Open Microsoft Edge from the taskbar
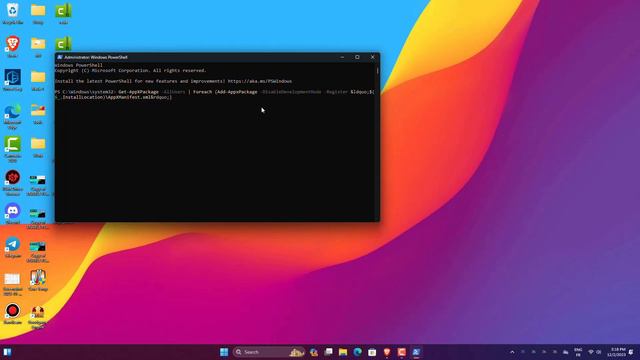 (x=358, y=352)
